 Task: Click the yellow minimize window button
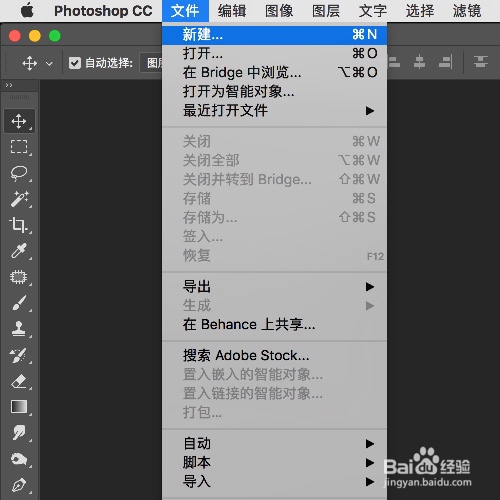pos(35,36)
